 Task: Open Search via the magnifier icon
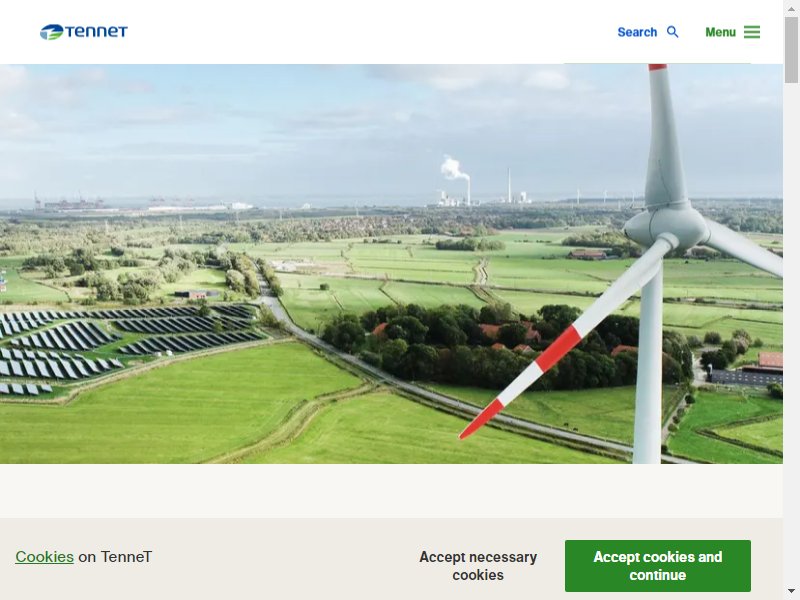[673, 32]
